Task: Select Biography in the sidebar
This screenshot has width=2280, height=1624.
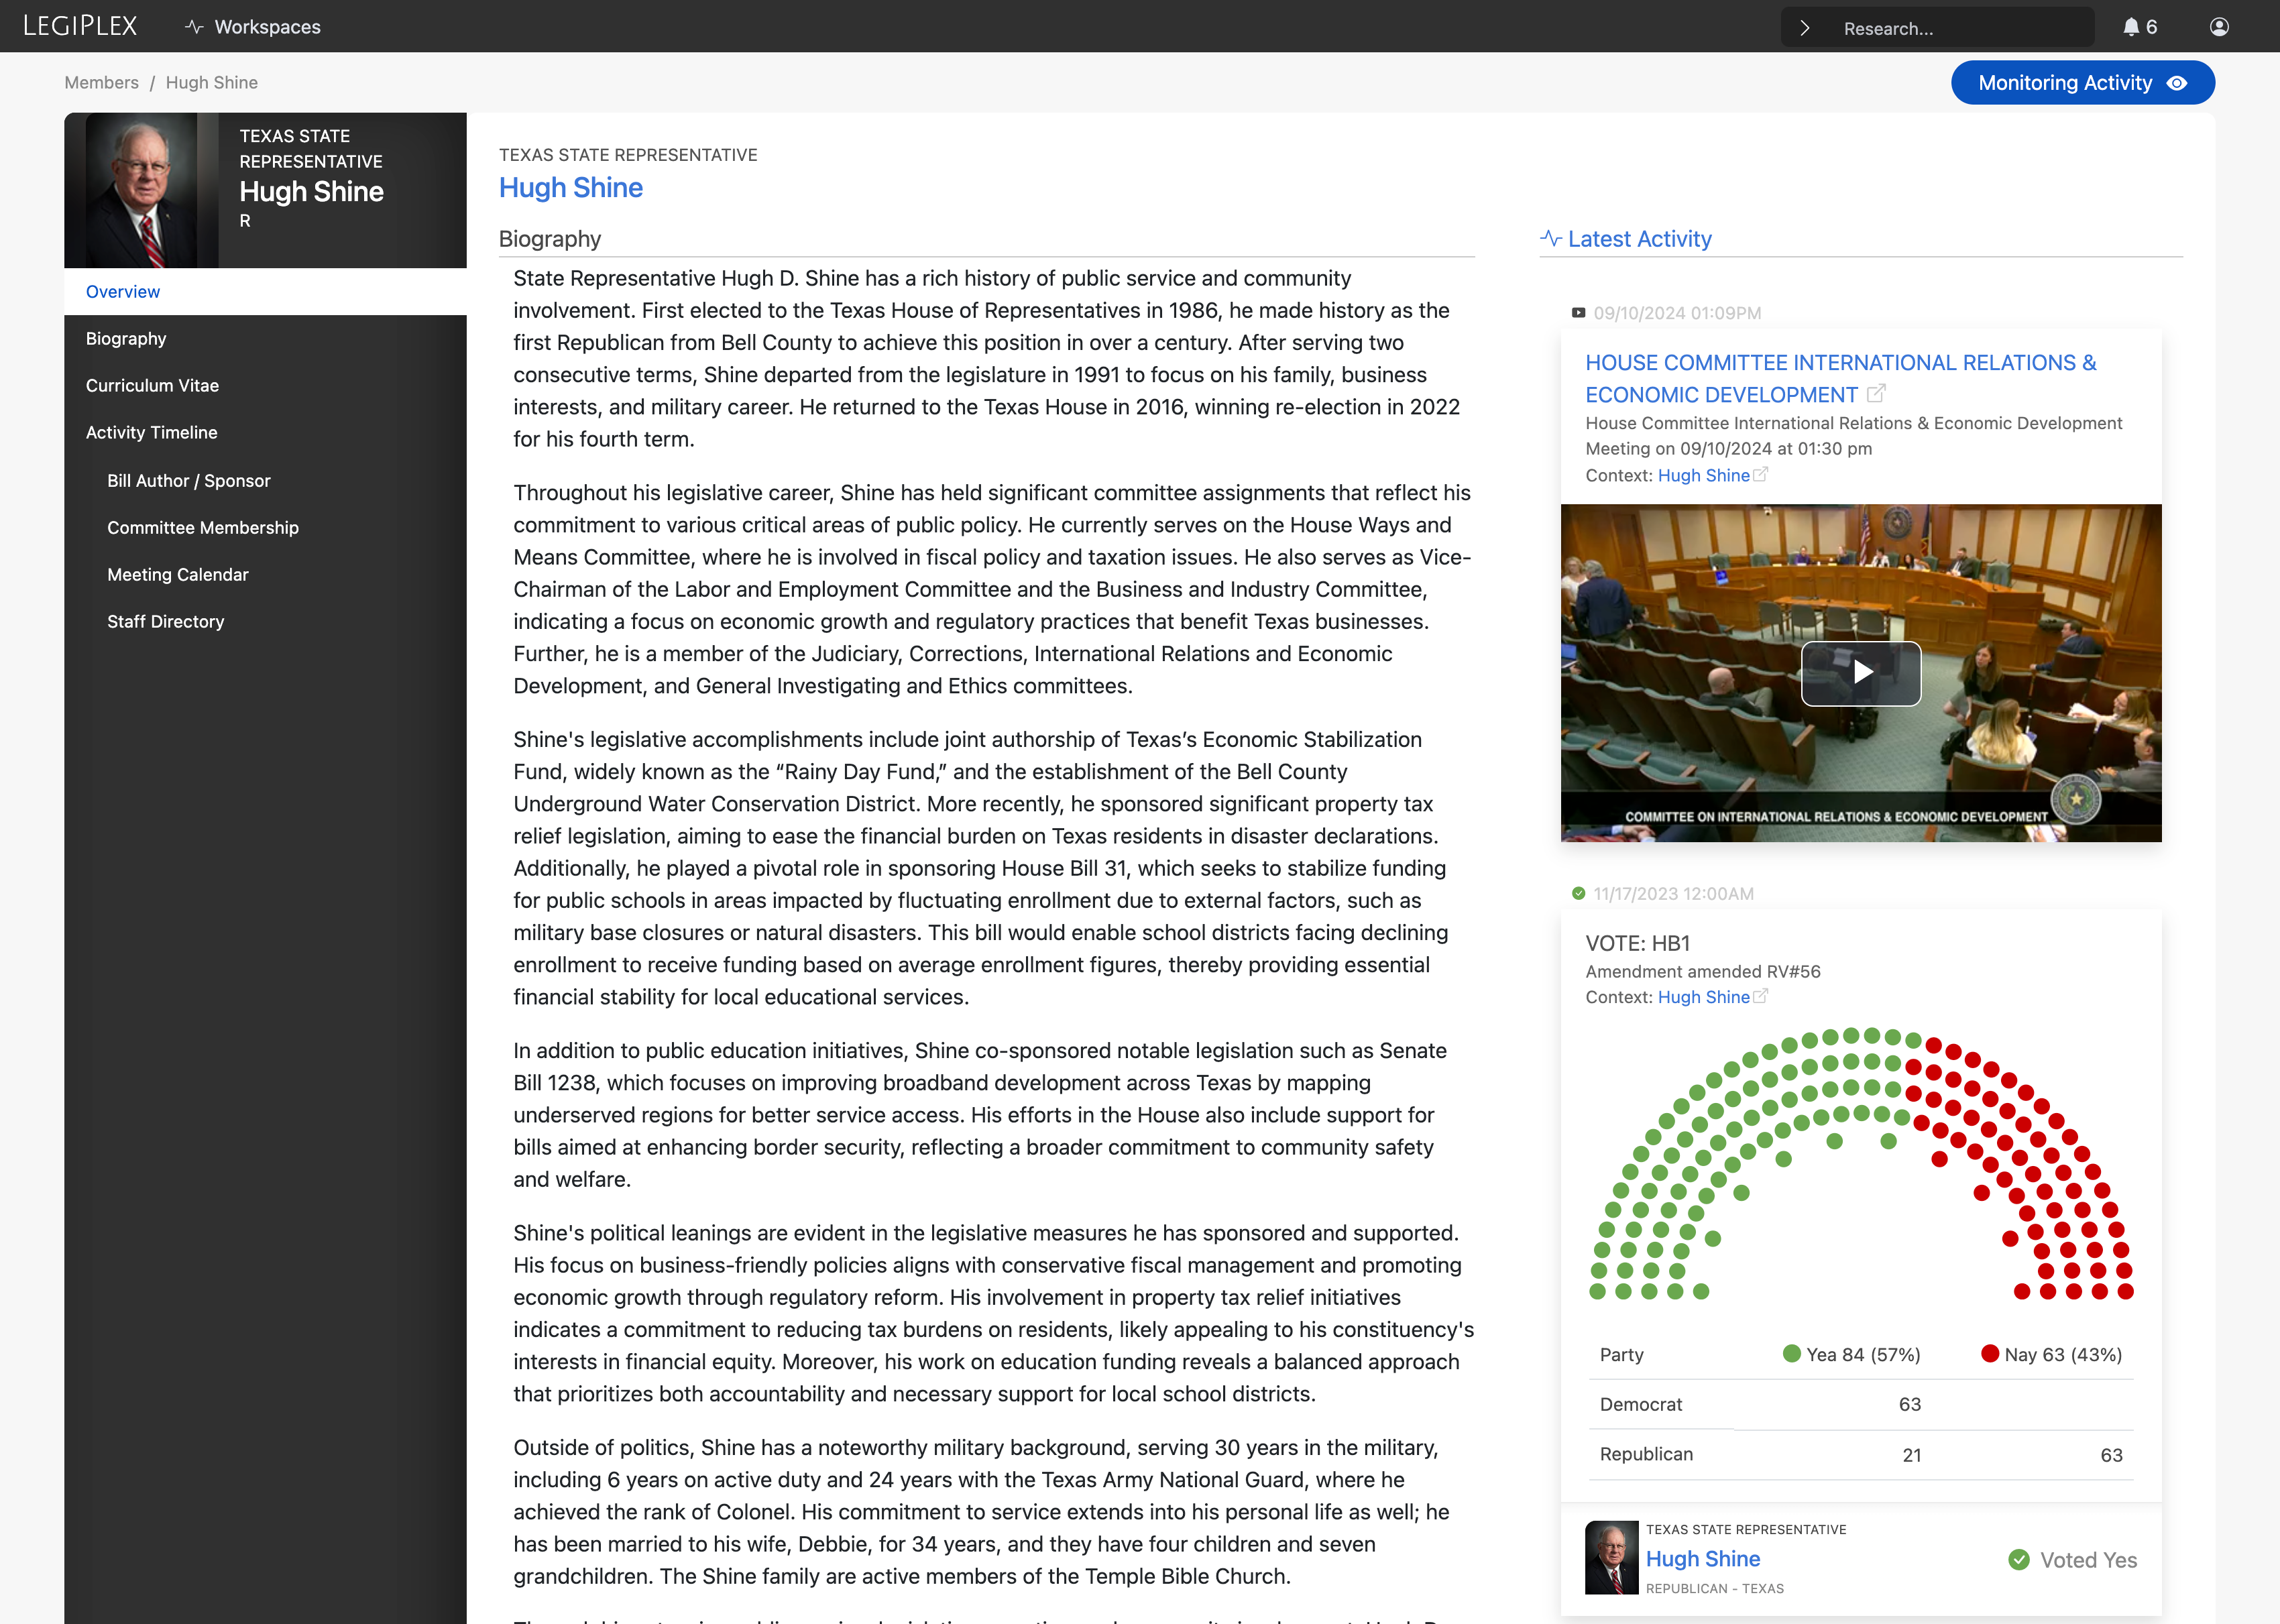Action: 126,338
